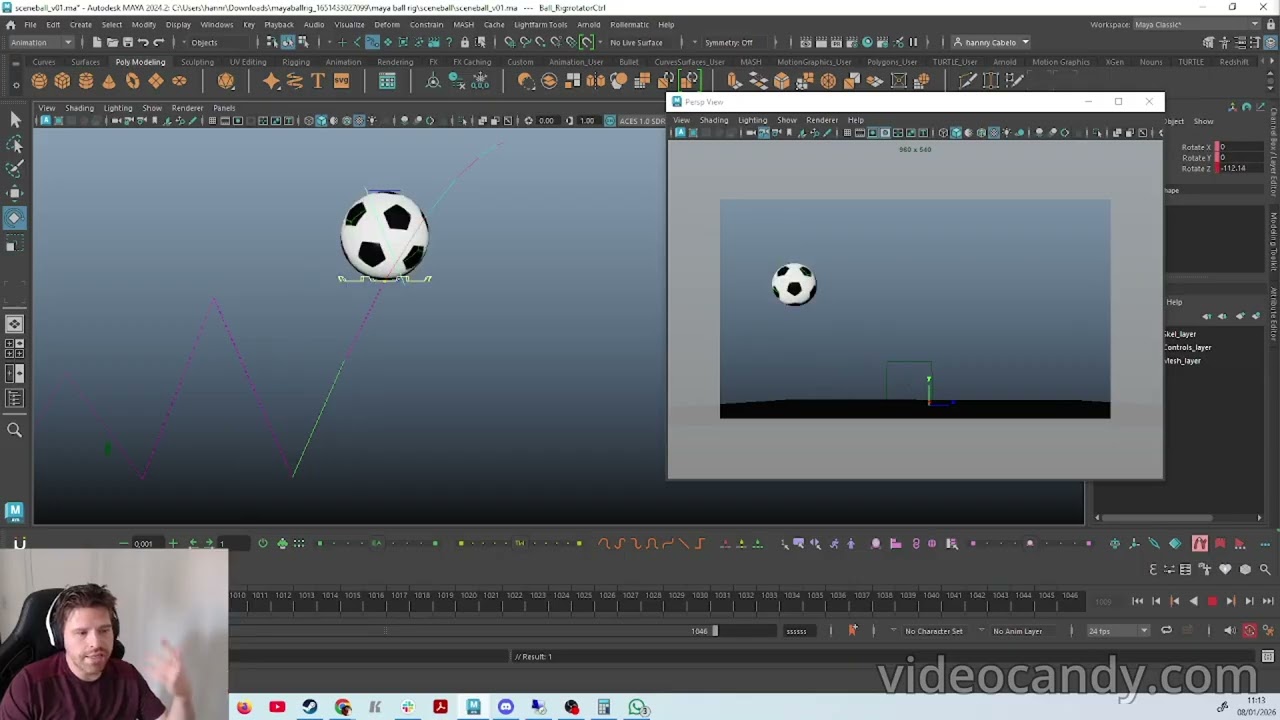Click the Rotate Z value field

pyautogui.click(x=1240, y=168)
